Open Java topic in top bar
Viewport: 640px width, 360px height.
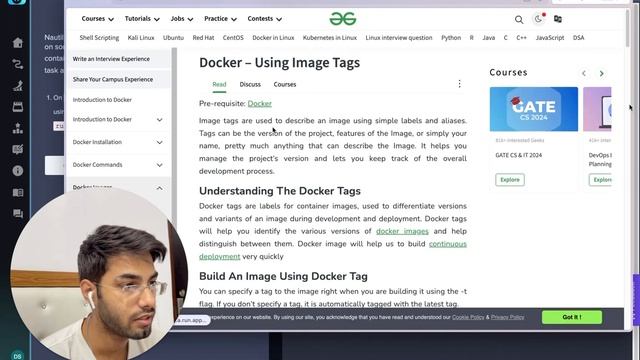tap(489, 38)
